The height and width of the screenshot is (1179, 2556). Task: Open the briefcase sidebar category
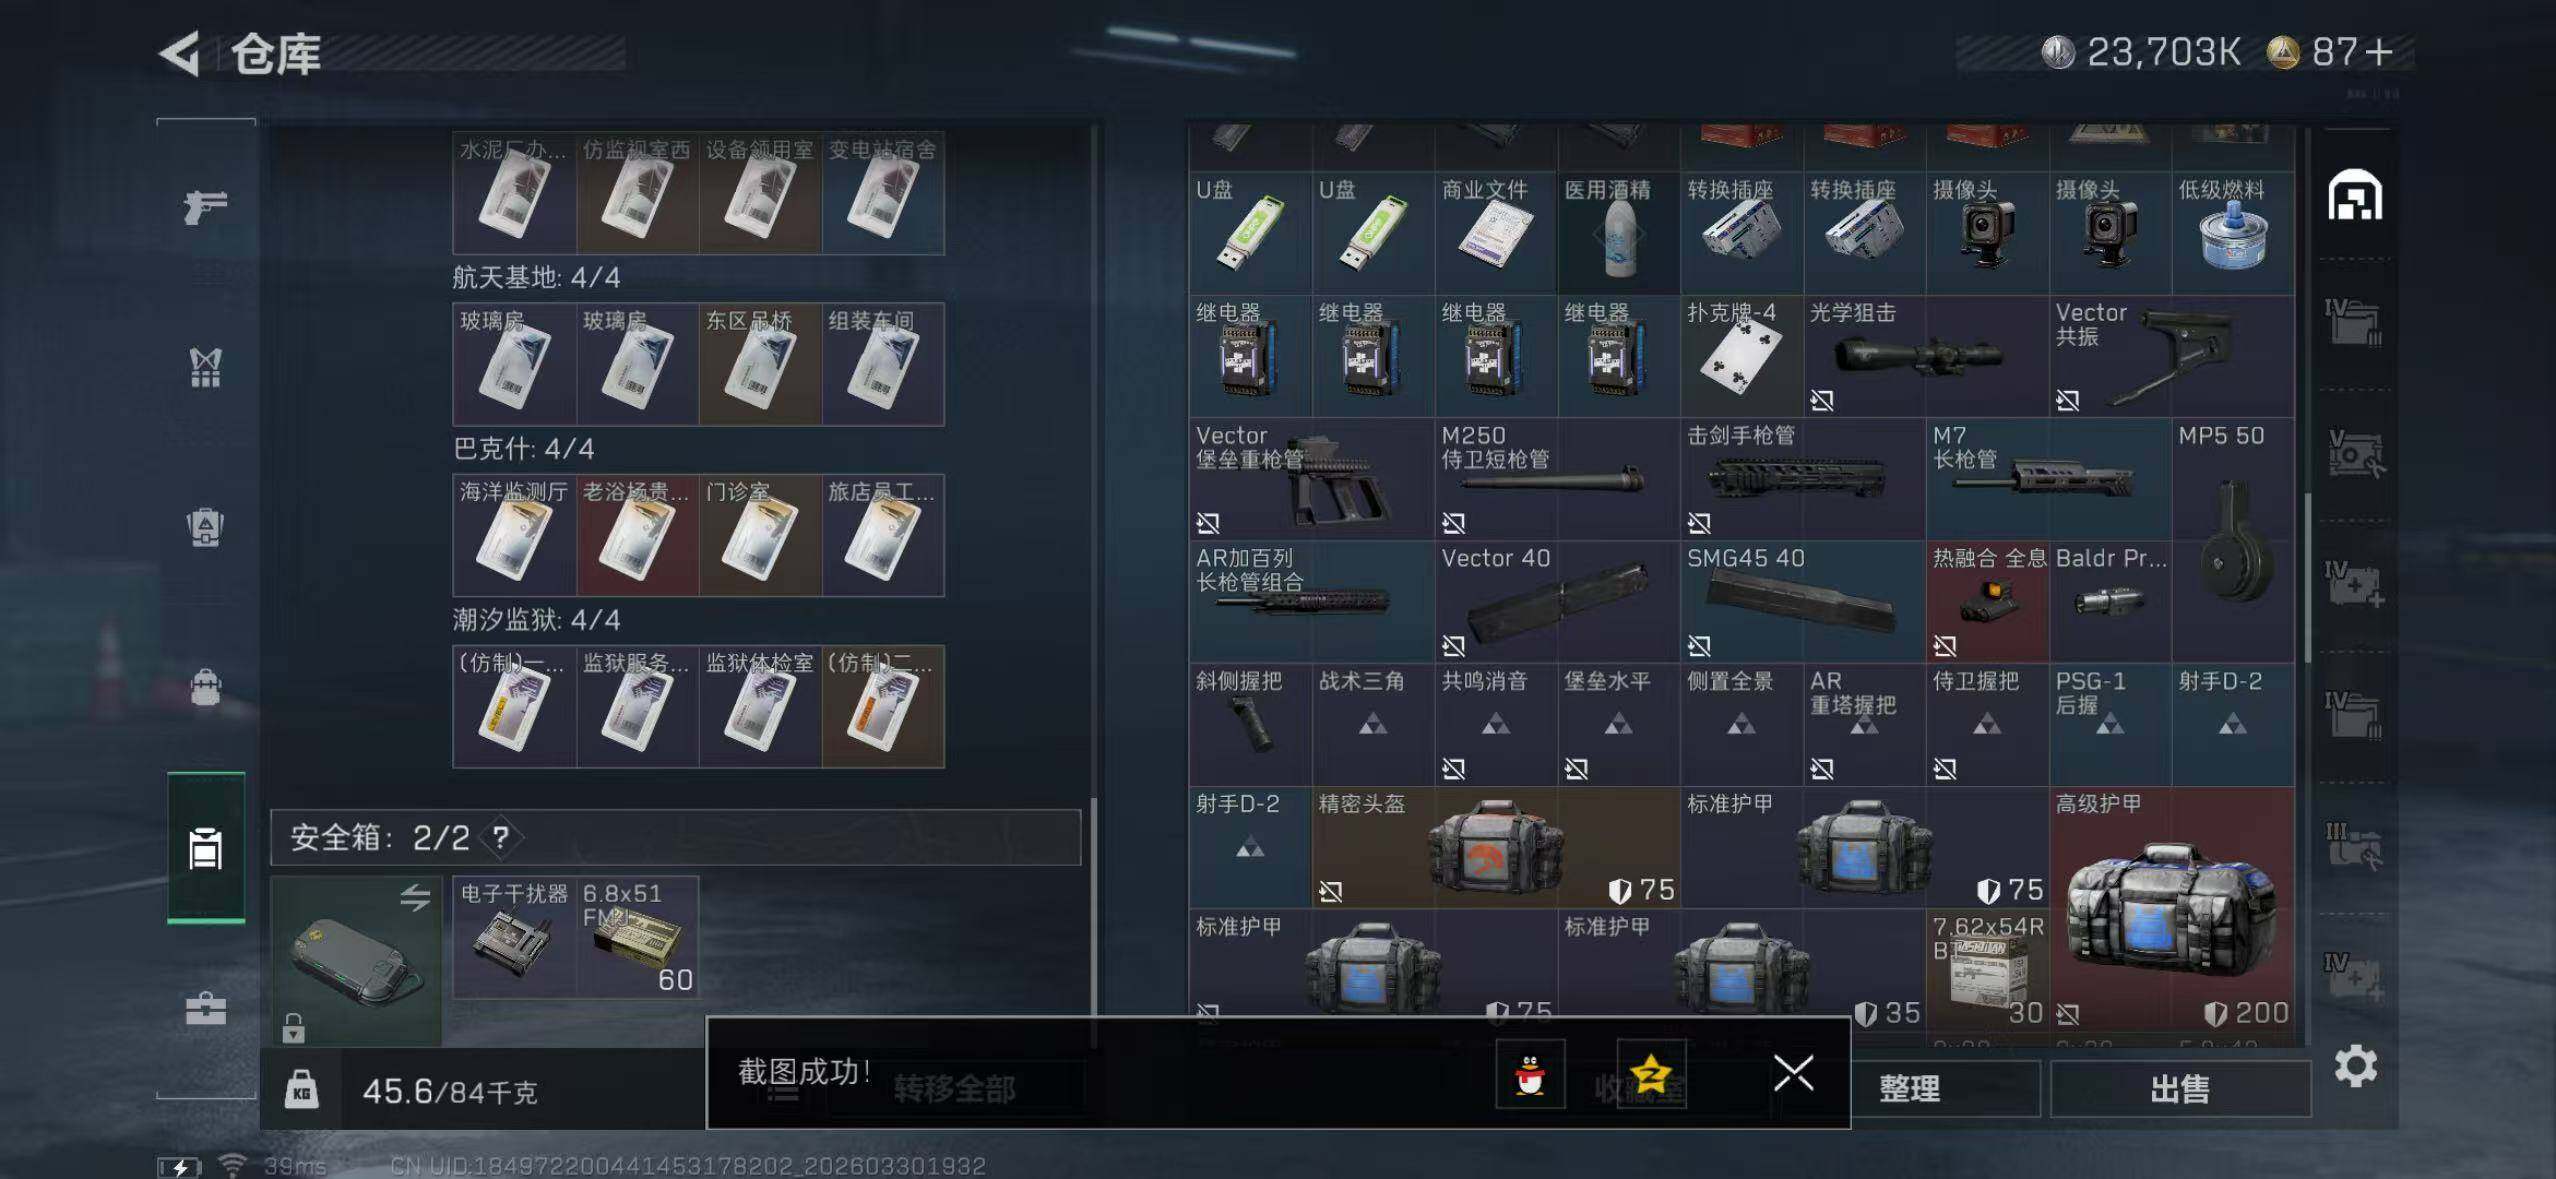(206, 1008)
